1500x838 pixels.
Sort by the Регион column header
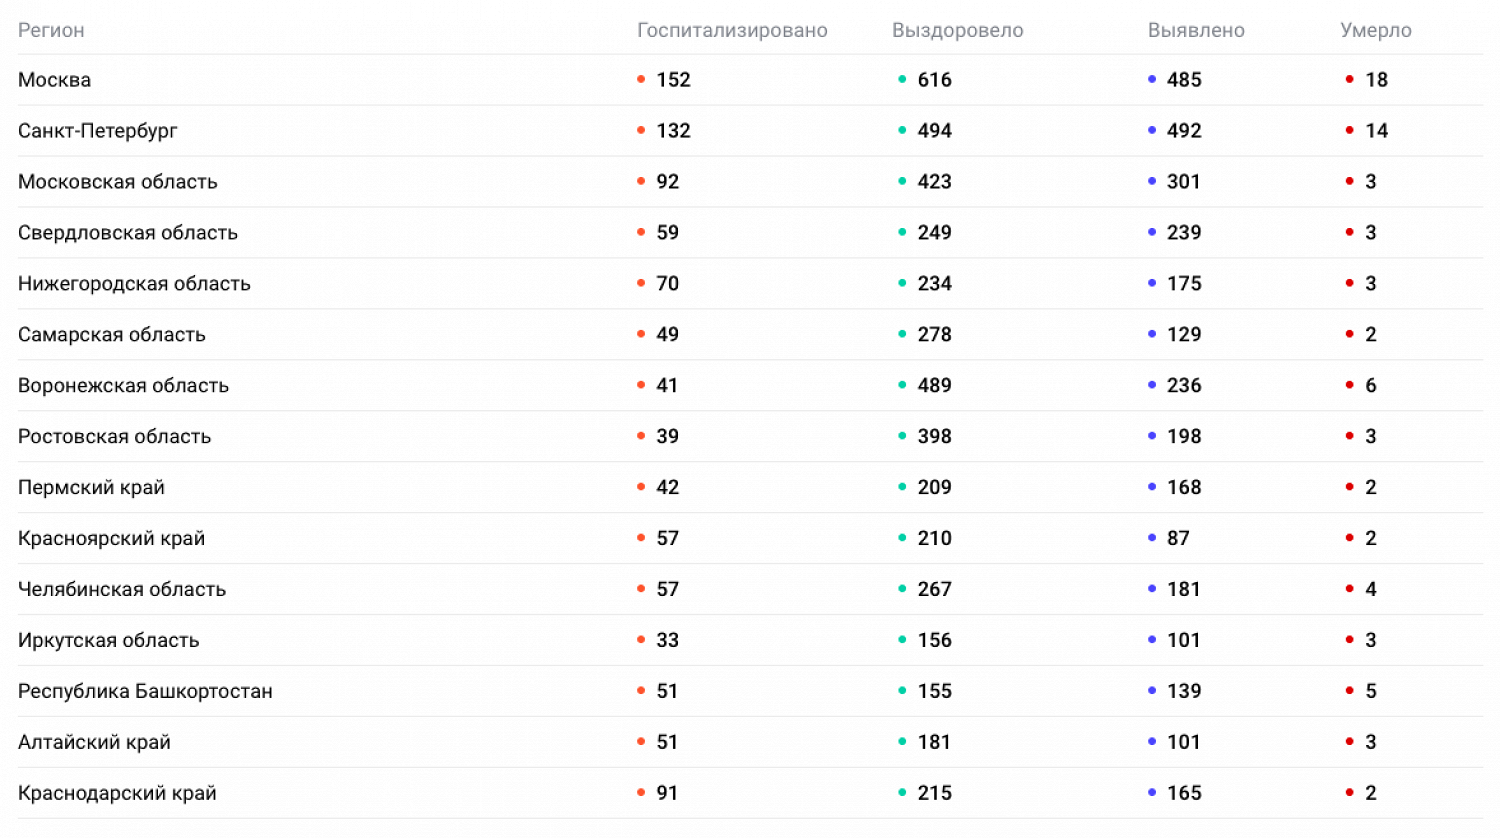pos(51,30)
